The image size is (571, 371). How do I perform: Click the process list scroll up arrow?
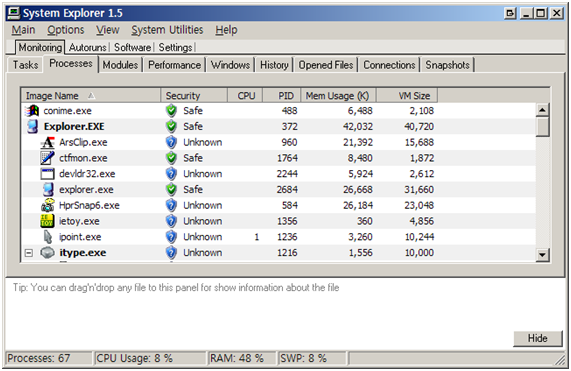point(542,110)
